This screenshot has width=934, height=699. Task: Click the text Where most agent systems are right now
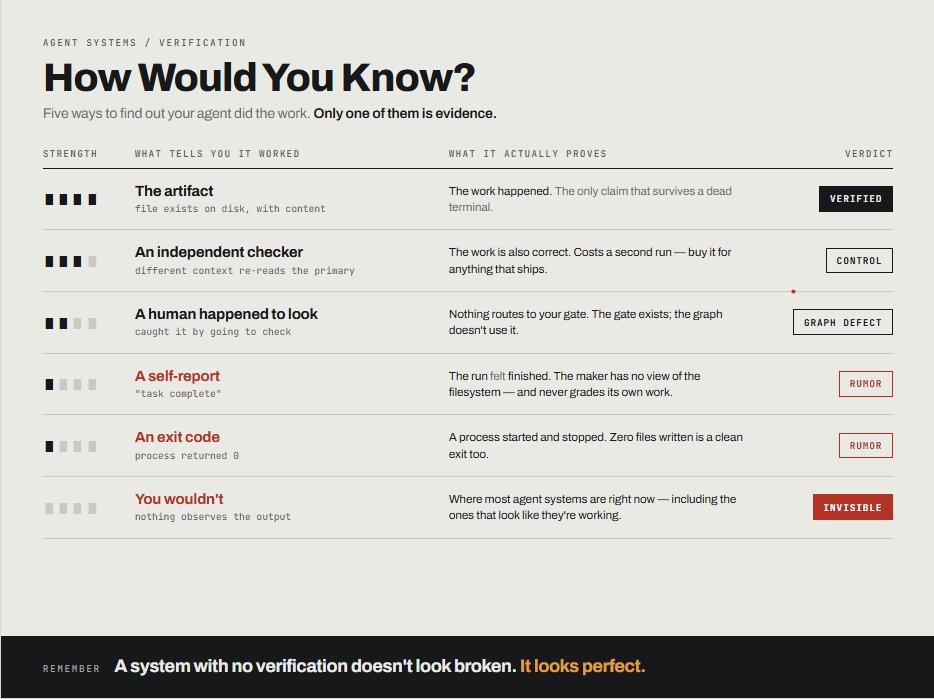tap(552, 499)
